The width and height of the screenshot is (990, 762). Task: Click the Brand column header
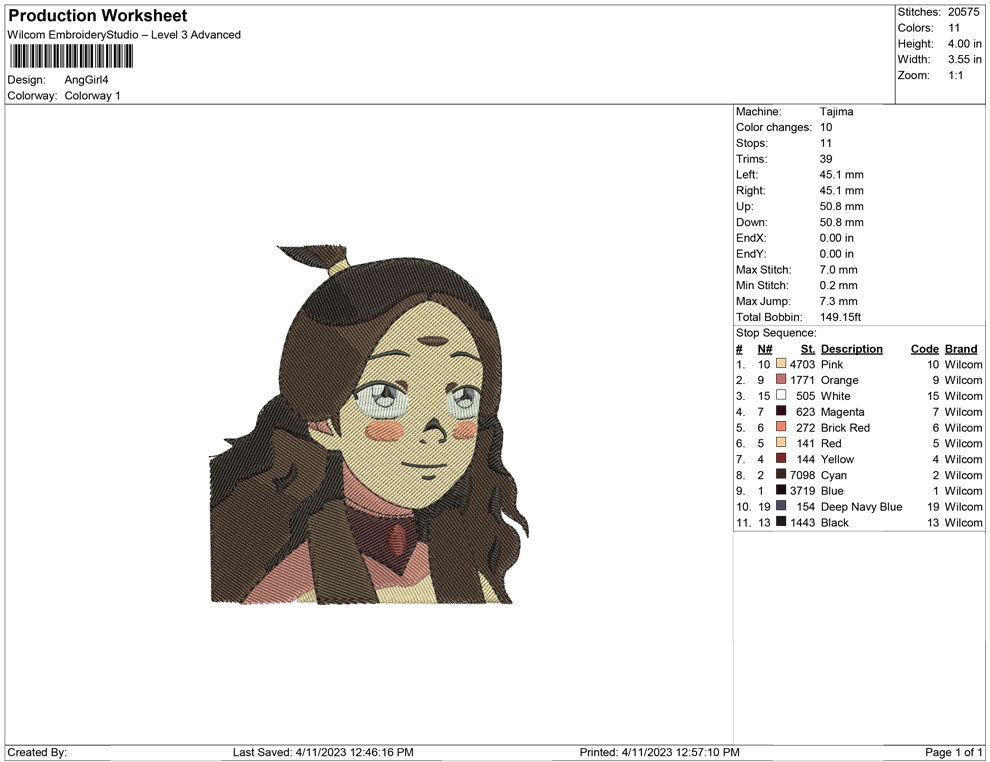tap(961, 349)
